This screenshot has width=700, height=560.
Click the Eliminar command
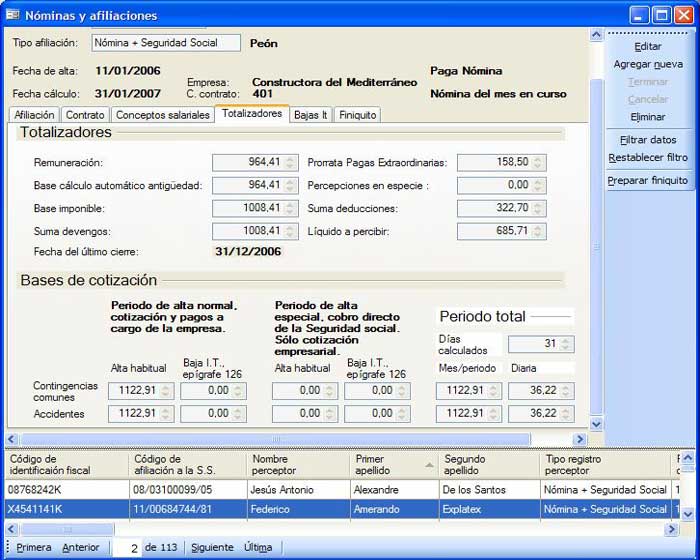(x=648, y=117)
